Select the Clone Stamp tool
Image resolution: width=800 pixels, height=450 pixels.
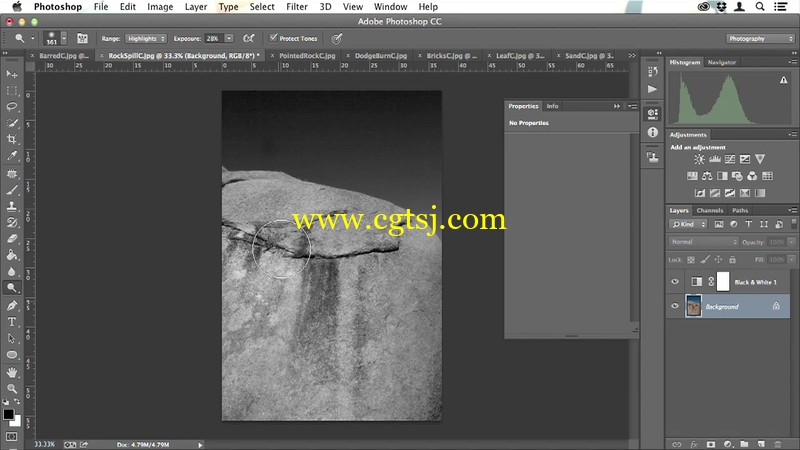[11, 206]
